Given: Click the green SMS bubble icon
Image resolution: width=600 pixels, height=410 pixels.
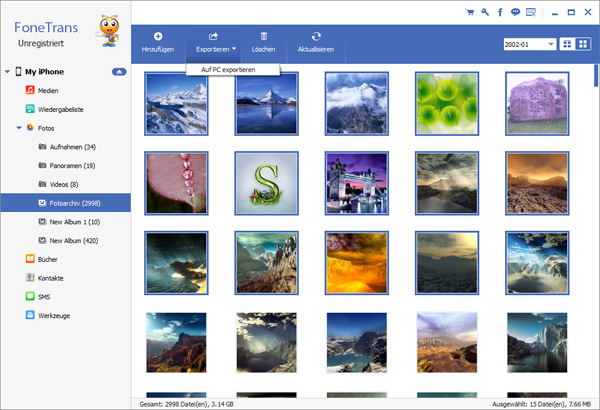Looking at the screenshot, I should tap(30, 296).
